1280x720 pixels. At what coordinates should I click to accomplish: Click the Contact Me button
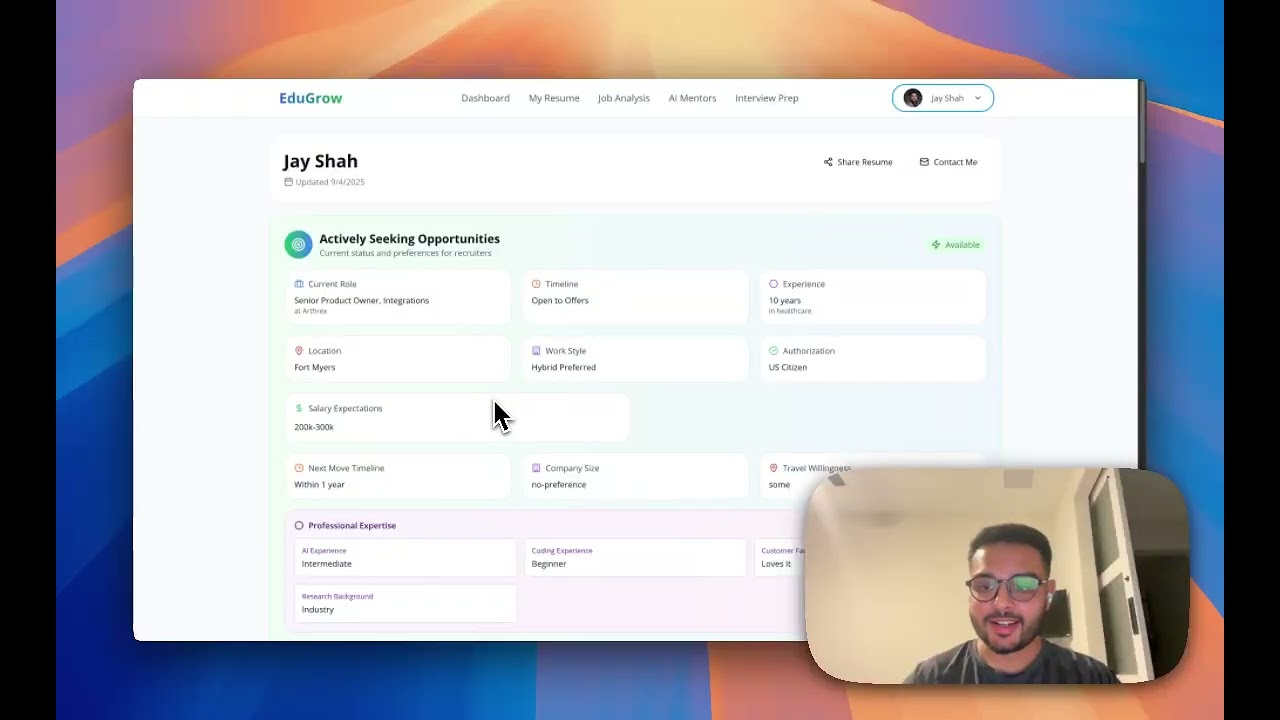tap(948, 162)
